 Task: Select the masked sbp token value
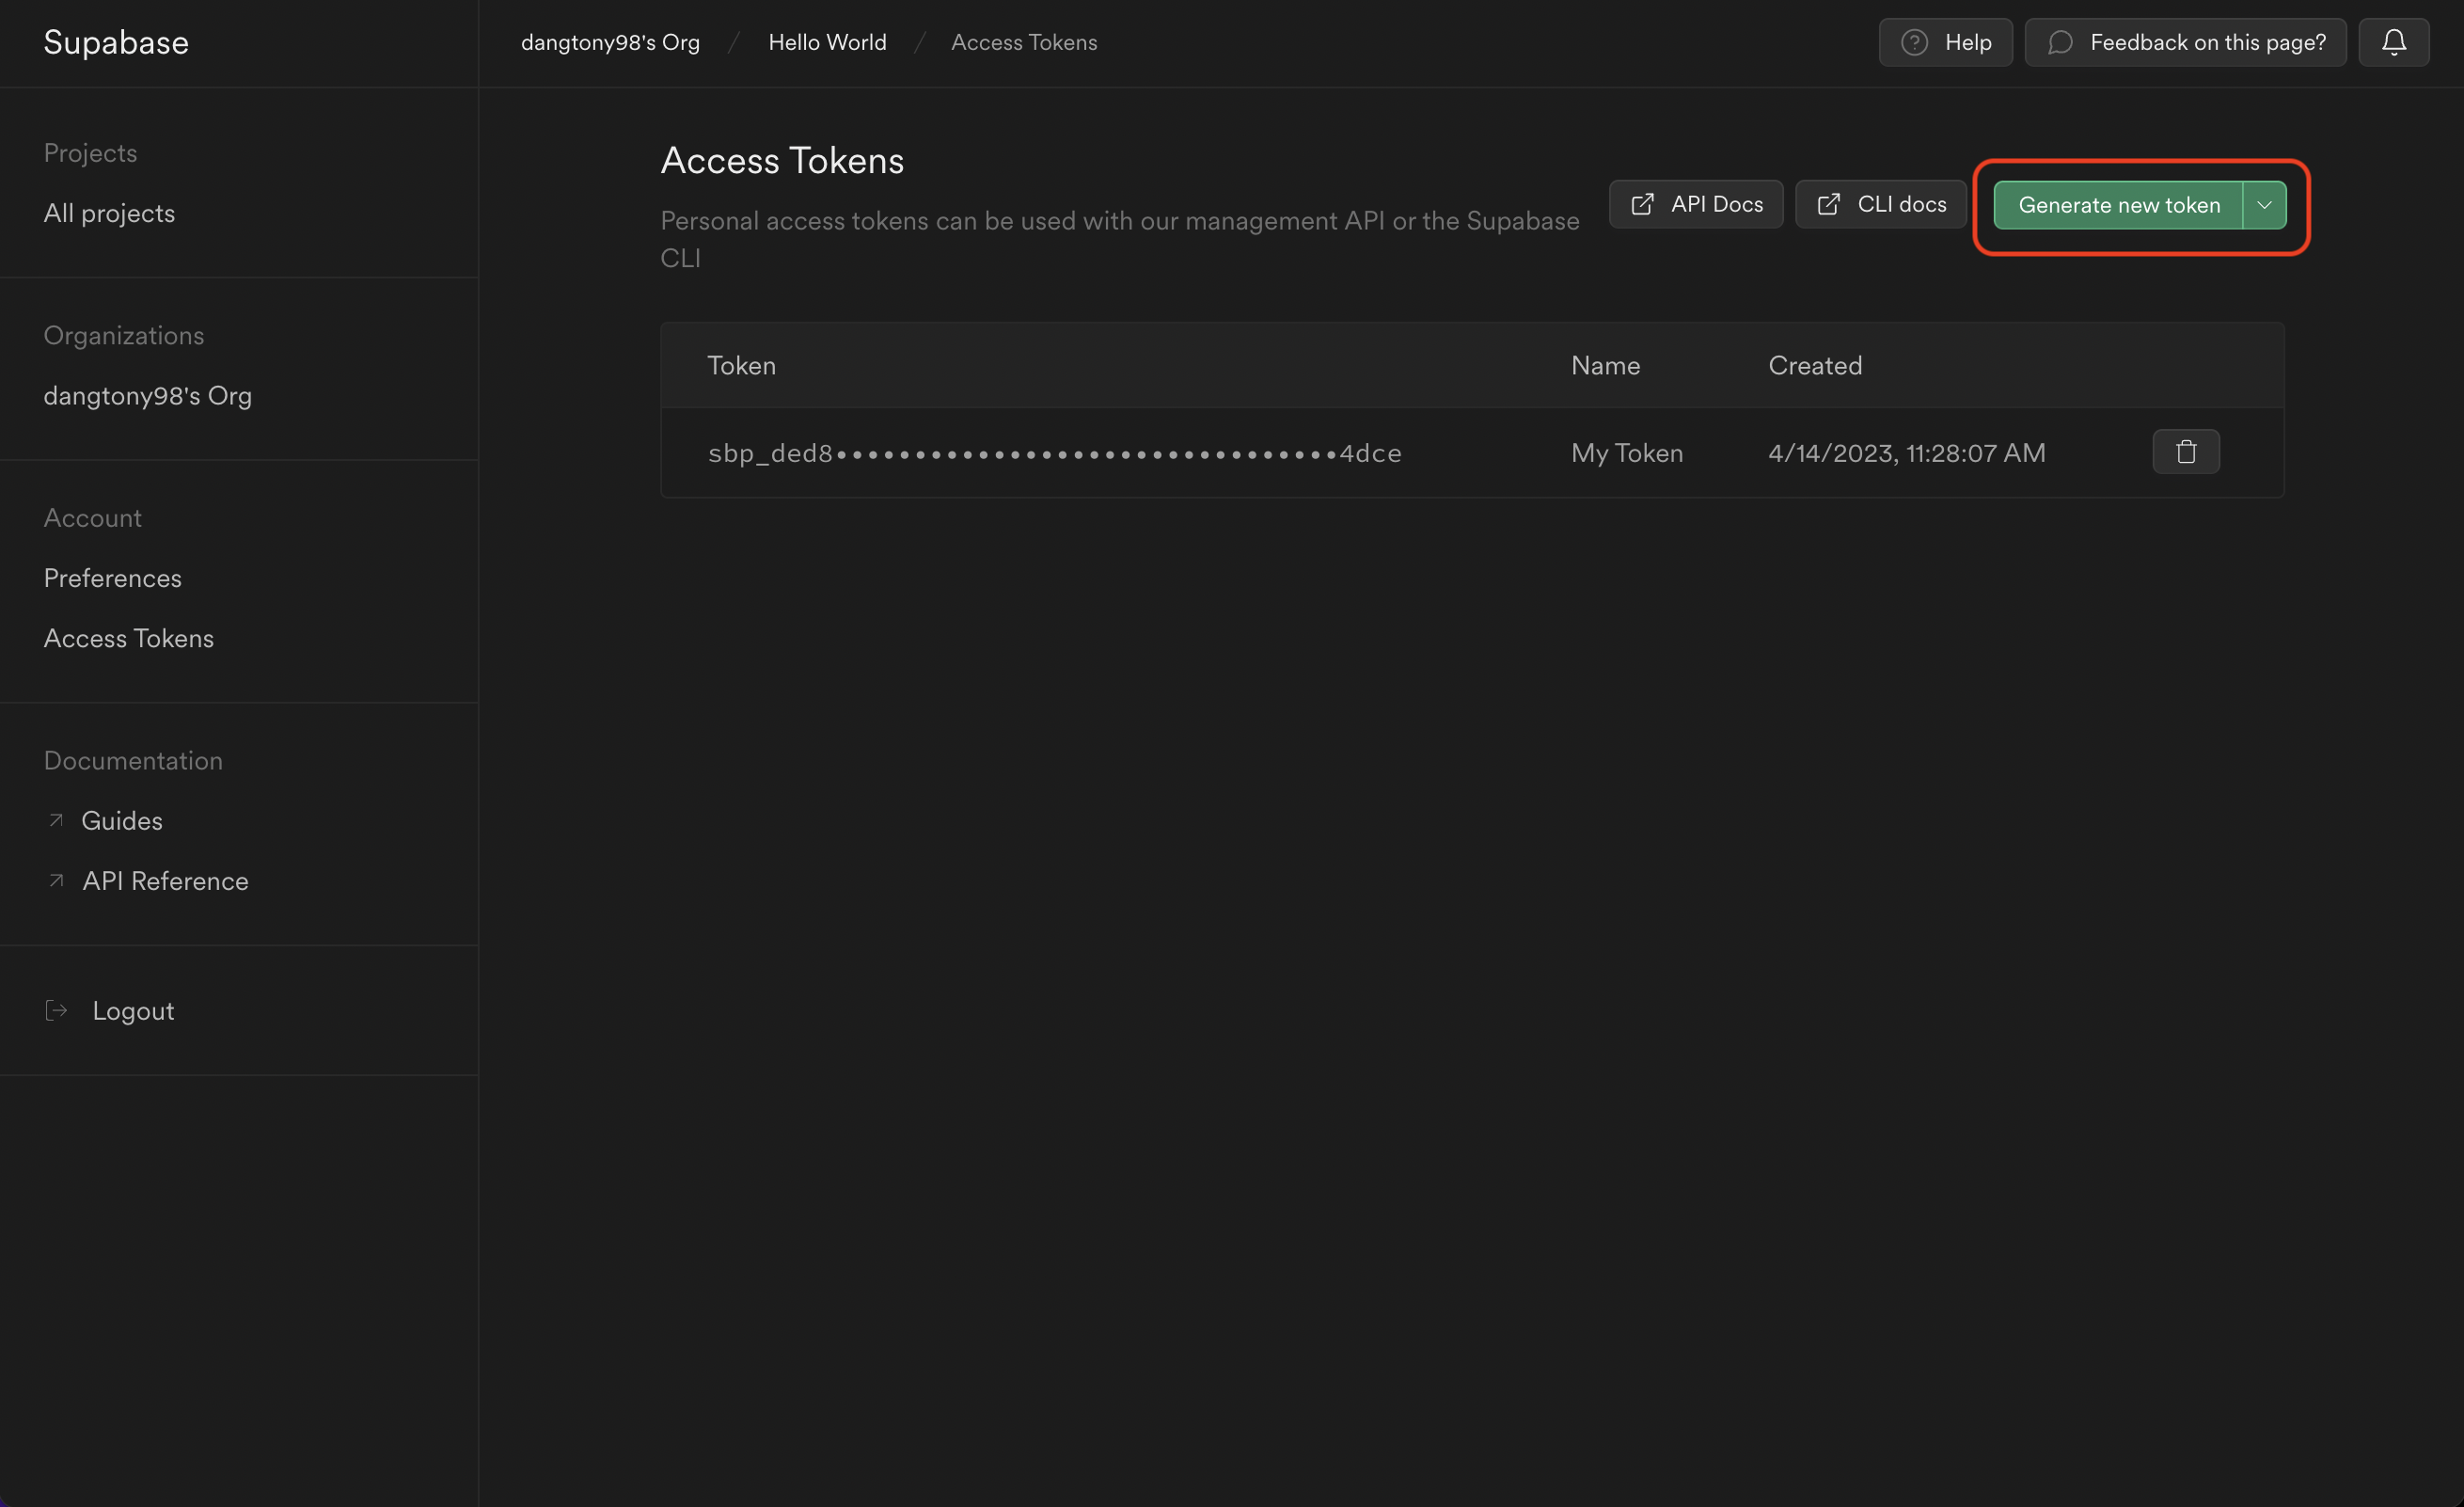[1053, 452]
